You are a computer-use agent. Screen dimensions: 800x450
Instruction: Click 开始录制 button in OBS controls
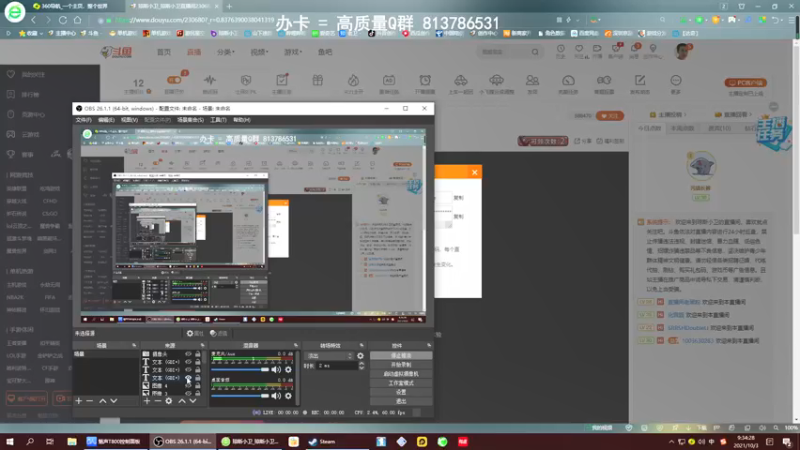401,365
